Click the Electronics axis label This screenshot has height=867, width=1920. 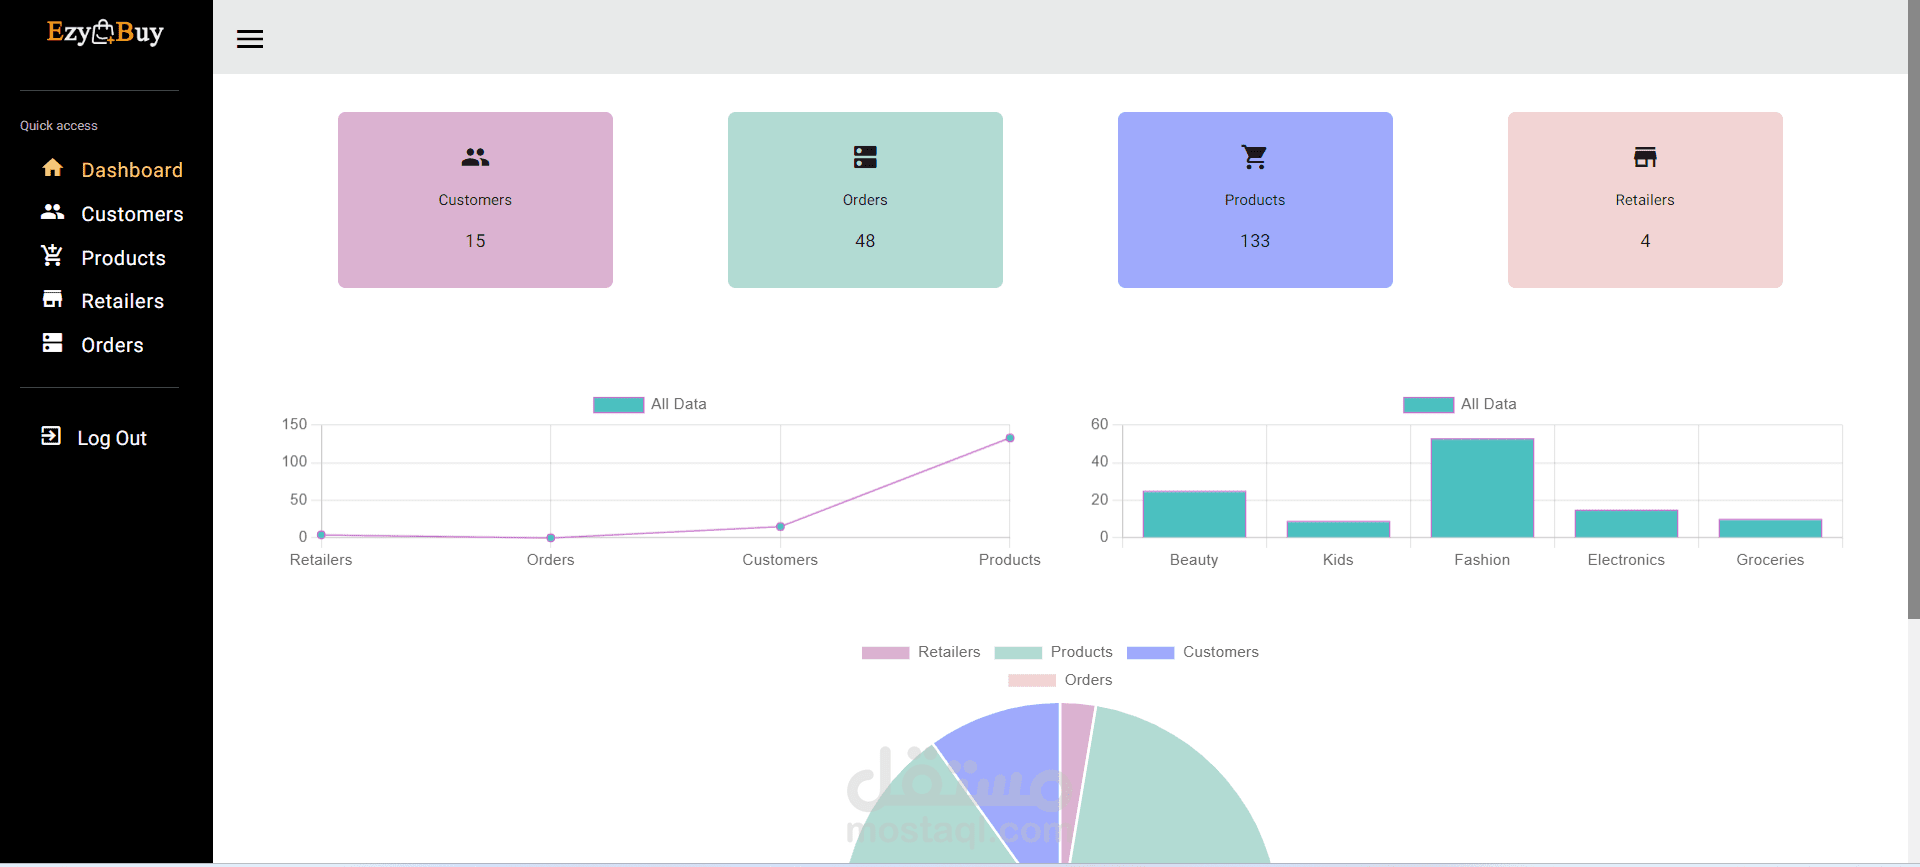(1626, 560)
